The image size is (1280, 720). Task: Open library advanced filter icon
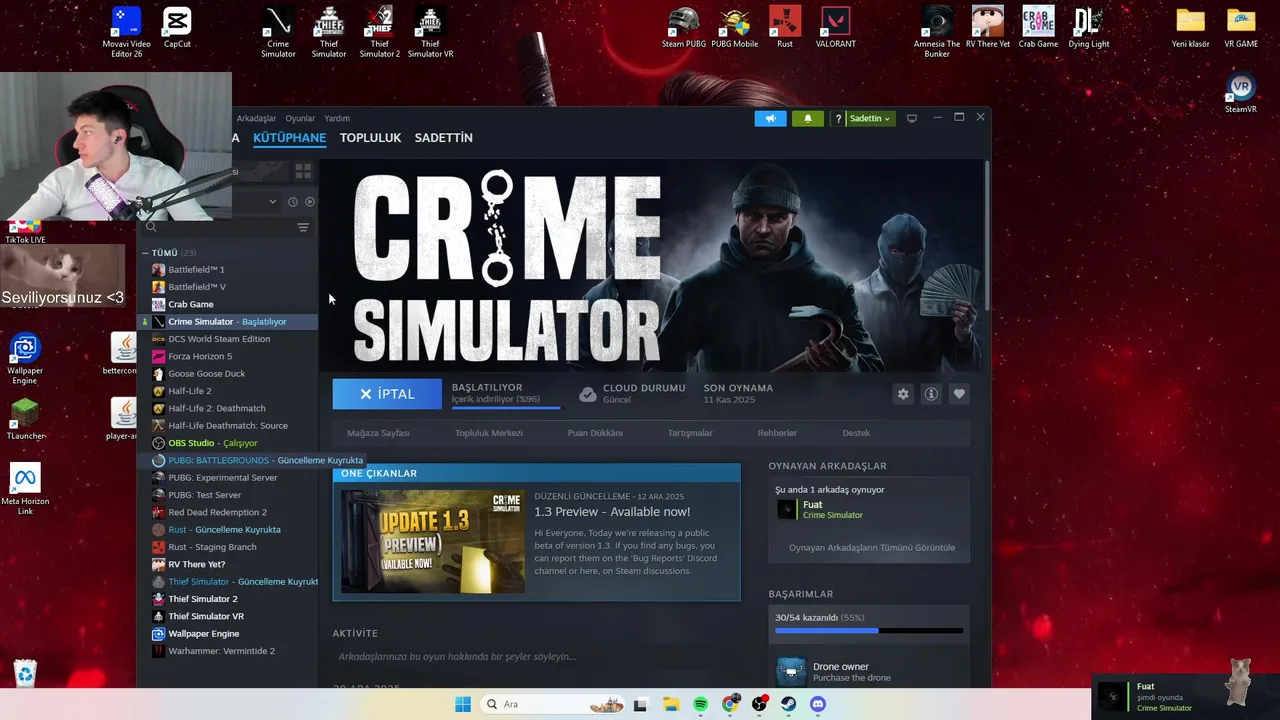[x=303, y=228]
